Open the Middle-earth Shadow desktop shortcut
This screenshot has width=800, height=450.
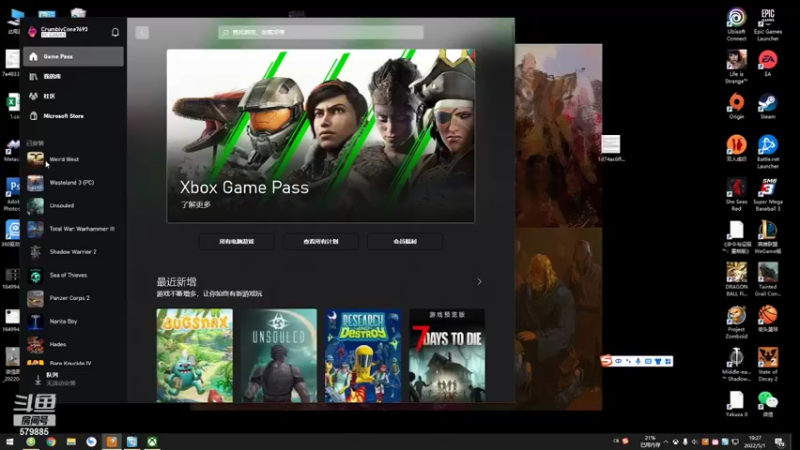coord(736,365)
